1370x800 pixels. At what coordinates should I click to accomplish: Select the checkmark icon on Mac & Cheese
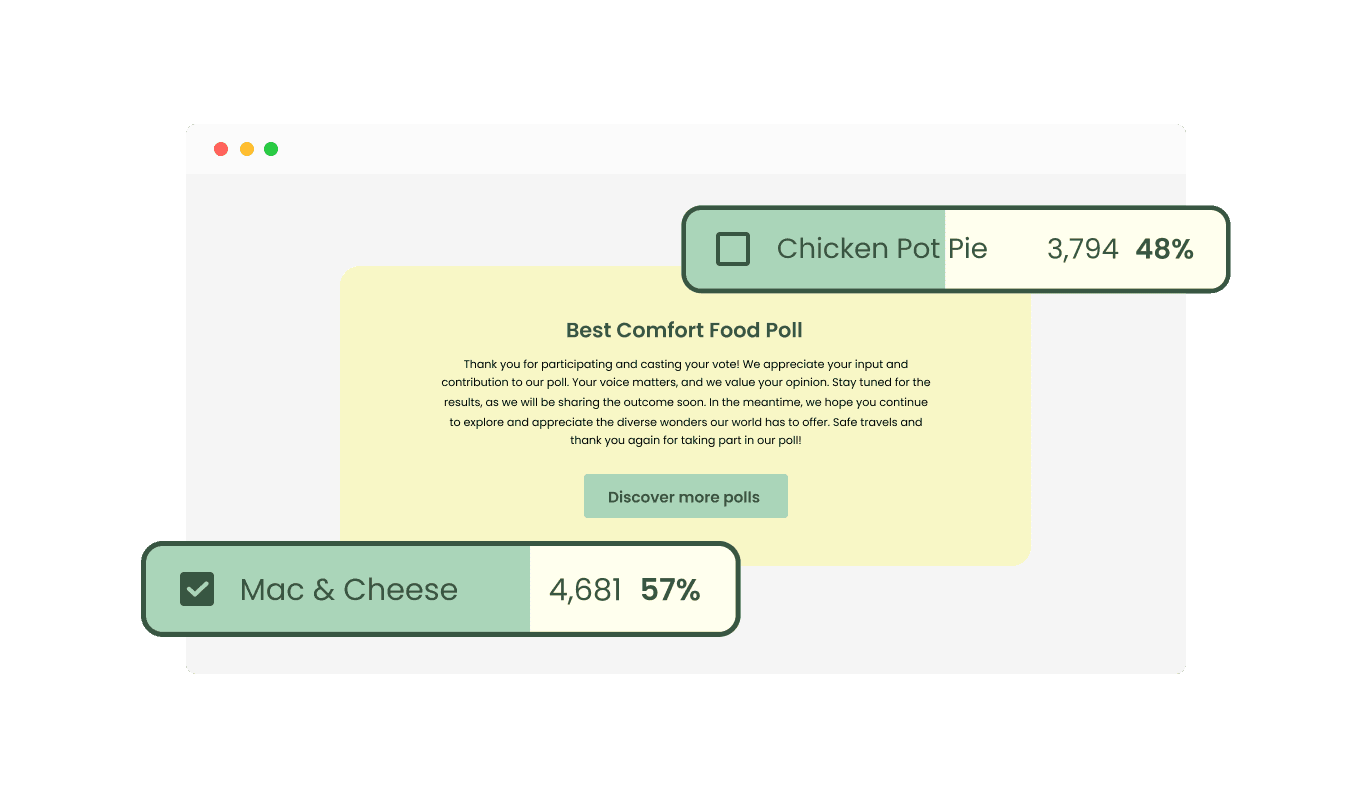click(x=197, y=589)
